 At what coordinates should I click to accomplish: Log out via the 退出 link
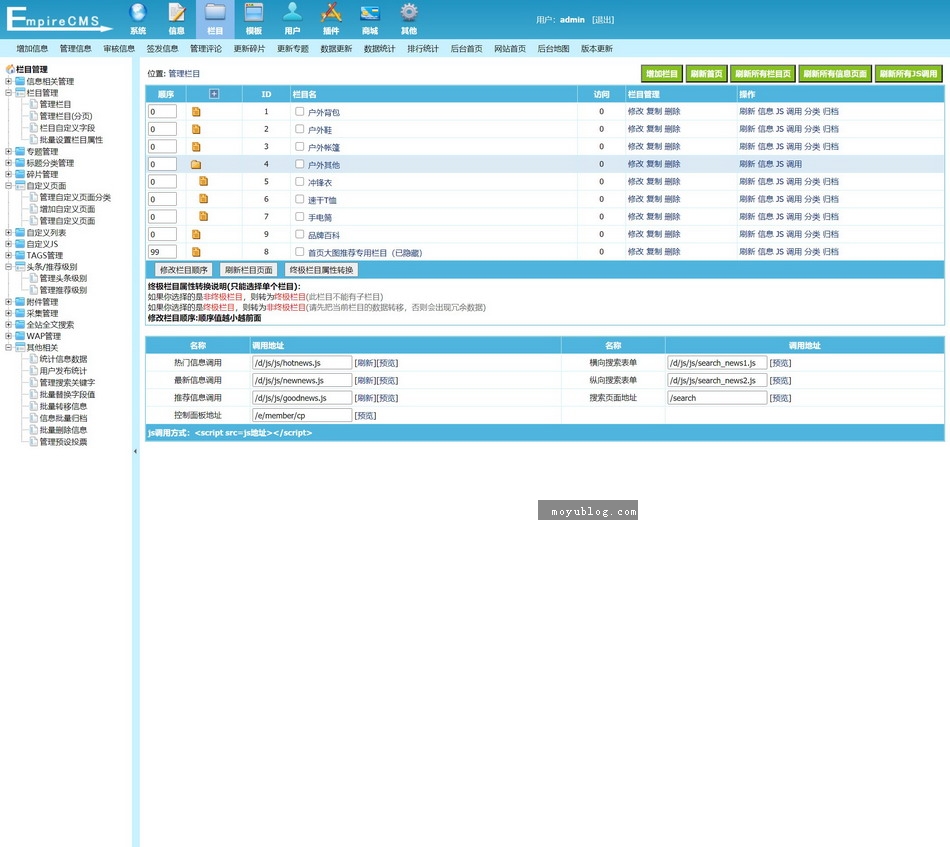point(603,20)
